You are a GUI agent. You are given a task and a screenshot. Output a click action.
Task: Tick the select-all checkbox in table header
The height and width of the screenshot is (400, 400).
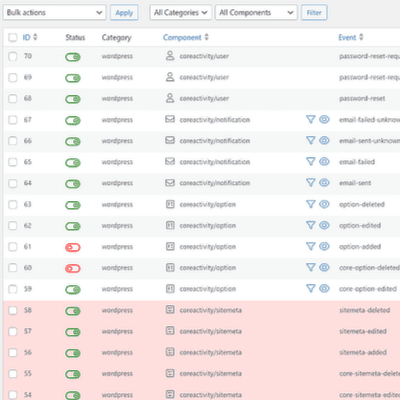click(x=13, y=37)
